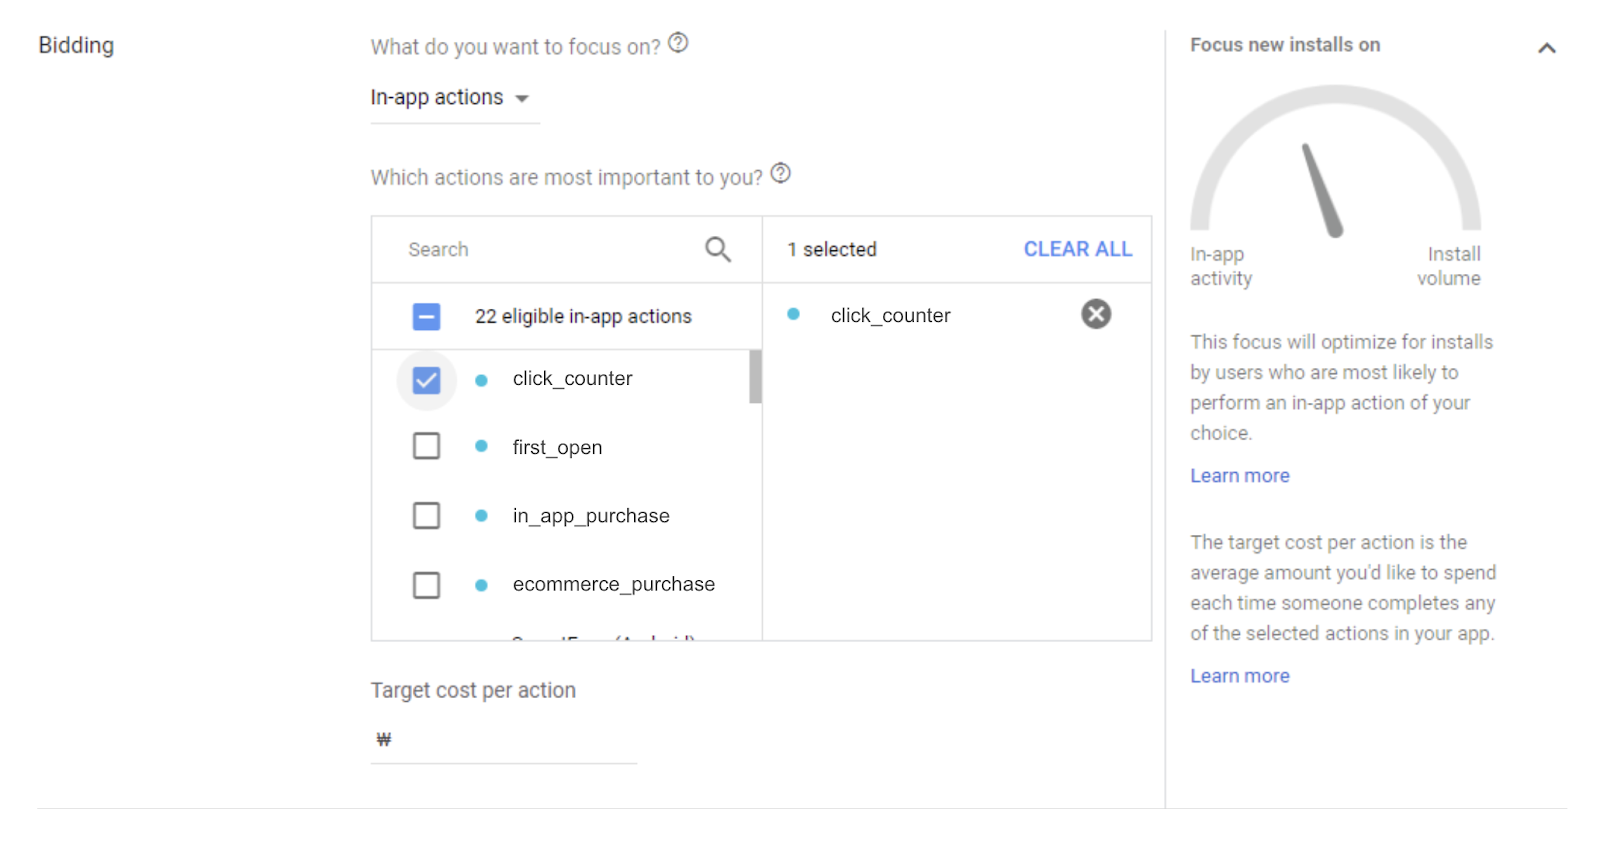Remove click_counter from selected list
Image resolution: width=1600 pixels, height=854 pixels.
click(x=1096, y=314)
